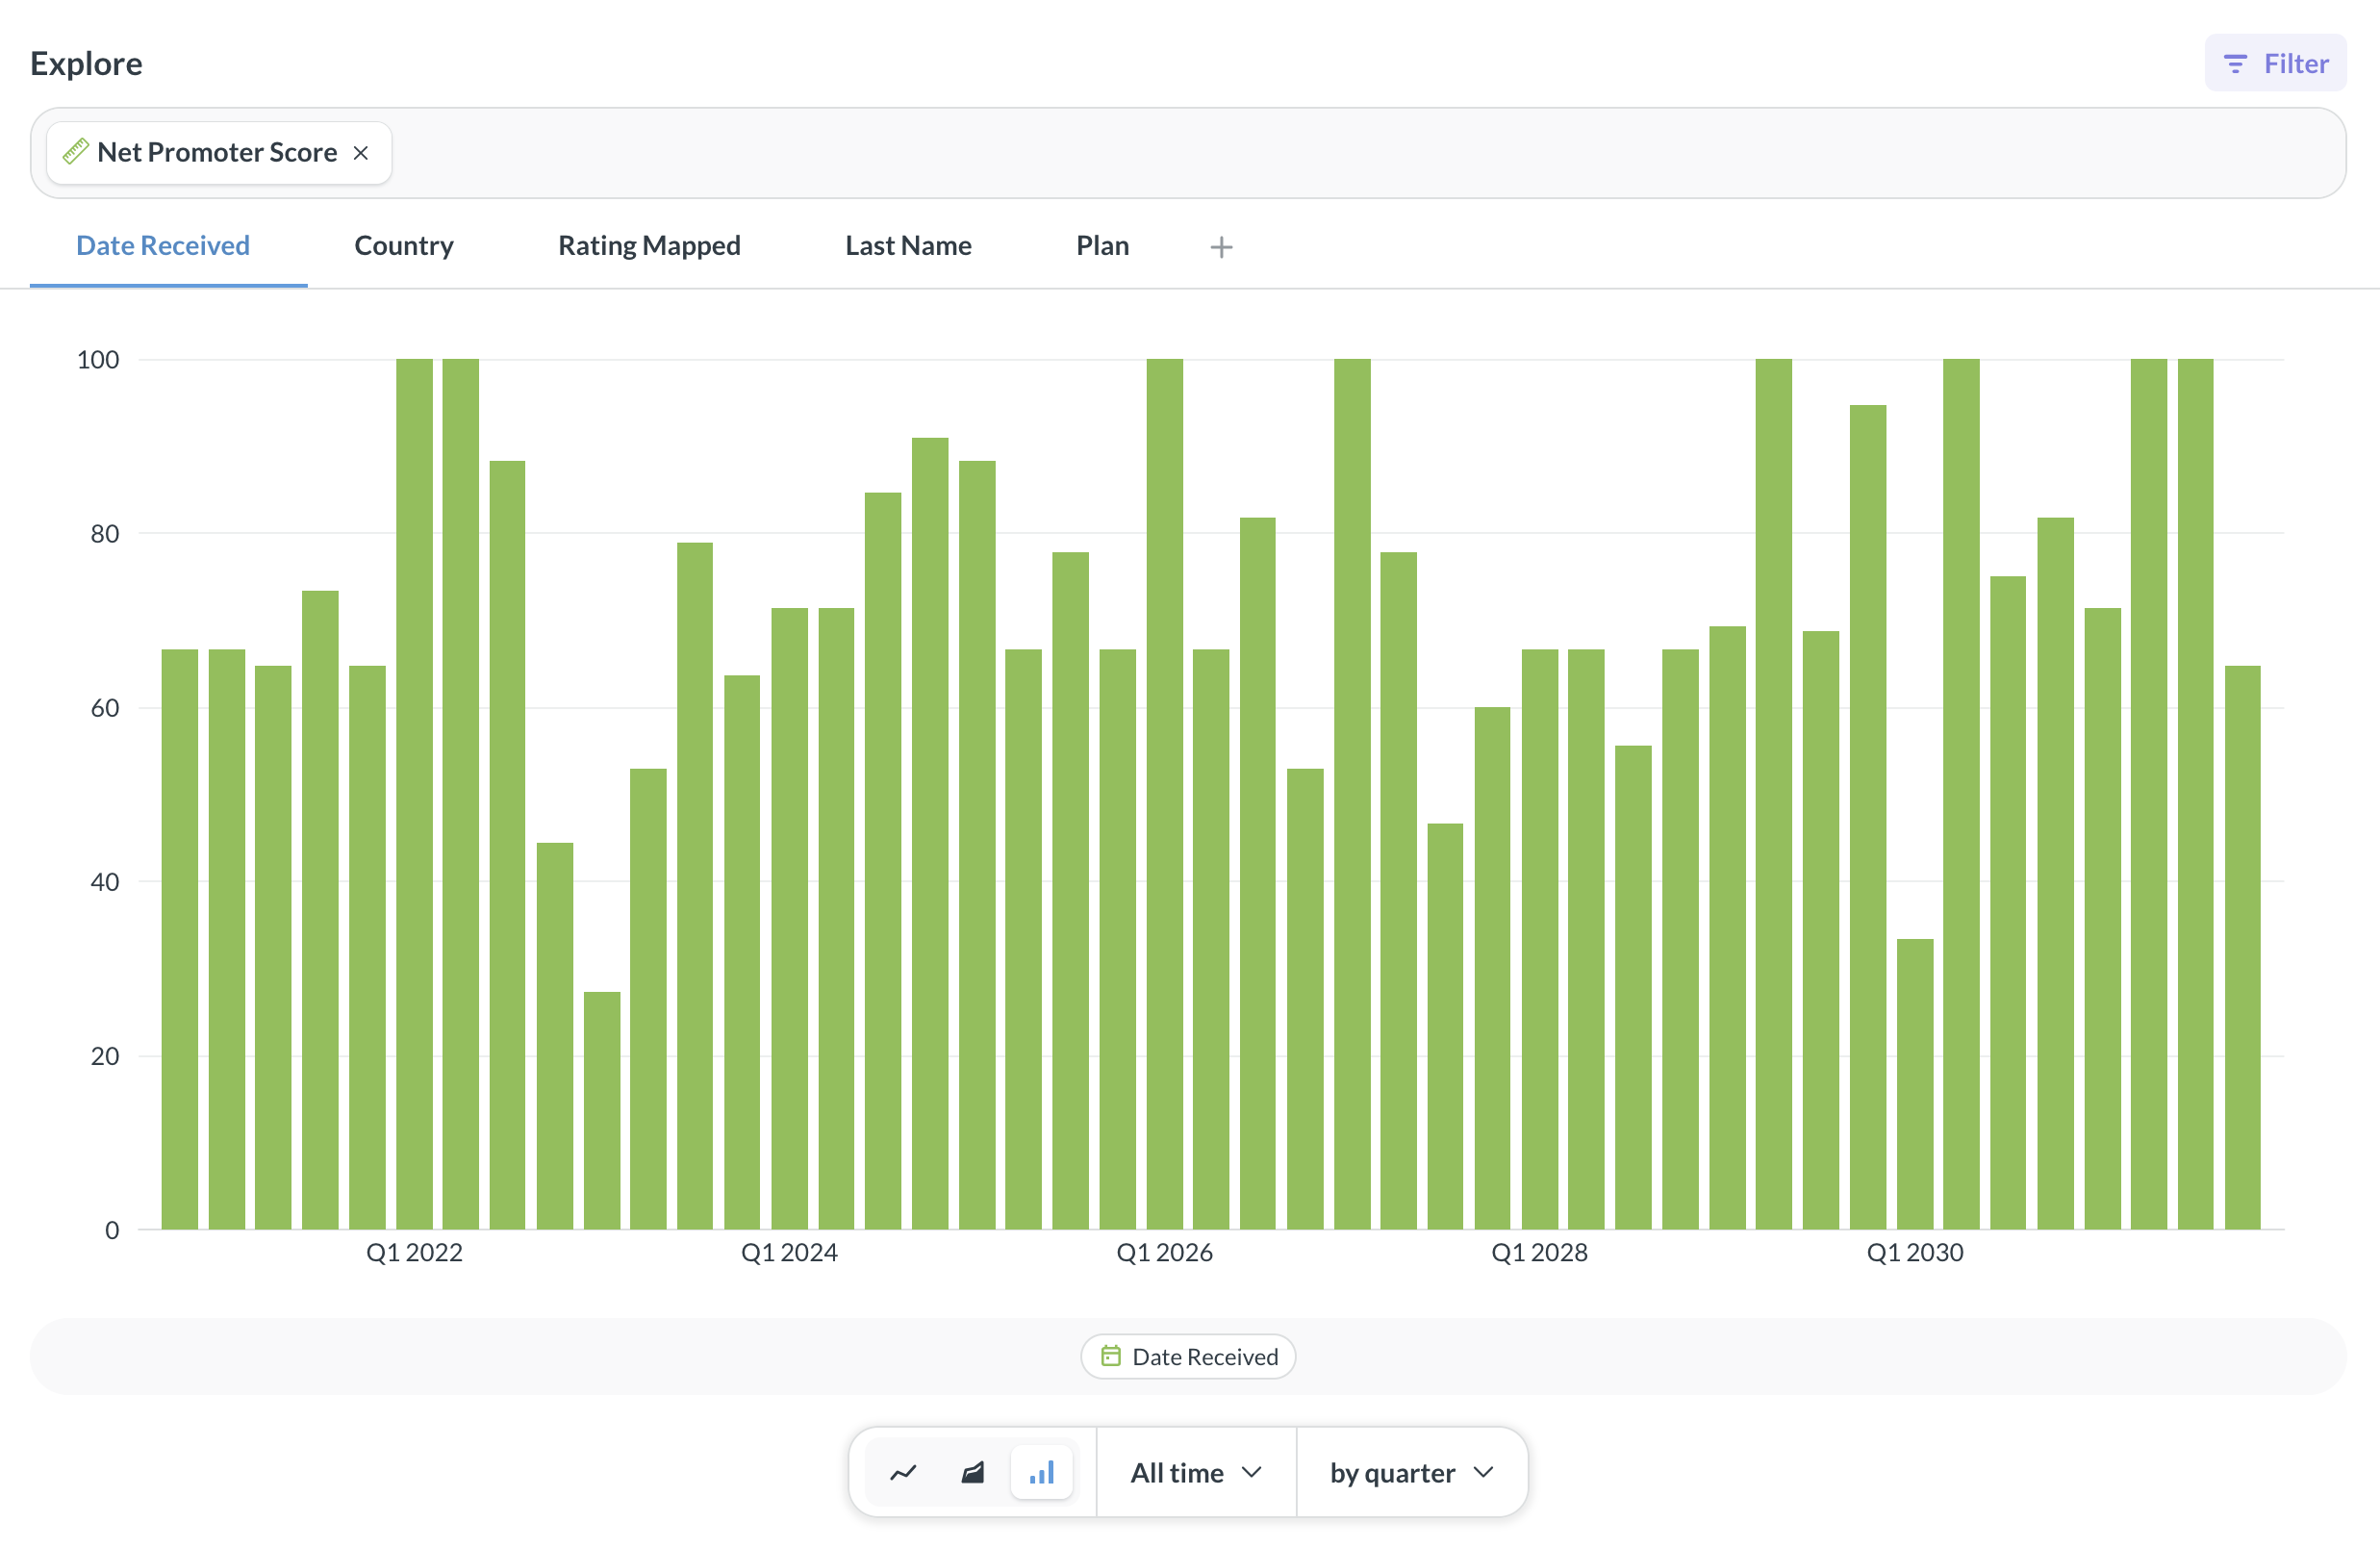Click empty area in metric search bar
Screen dimensions: 2380x1547
click(x=1300, y=153)
